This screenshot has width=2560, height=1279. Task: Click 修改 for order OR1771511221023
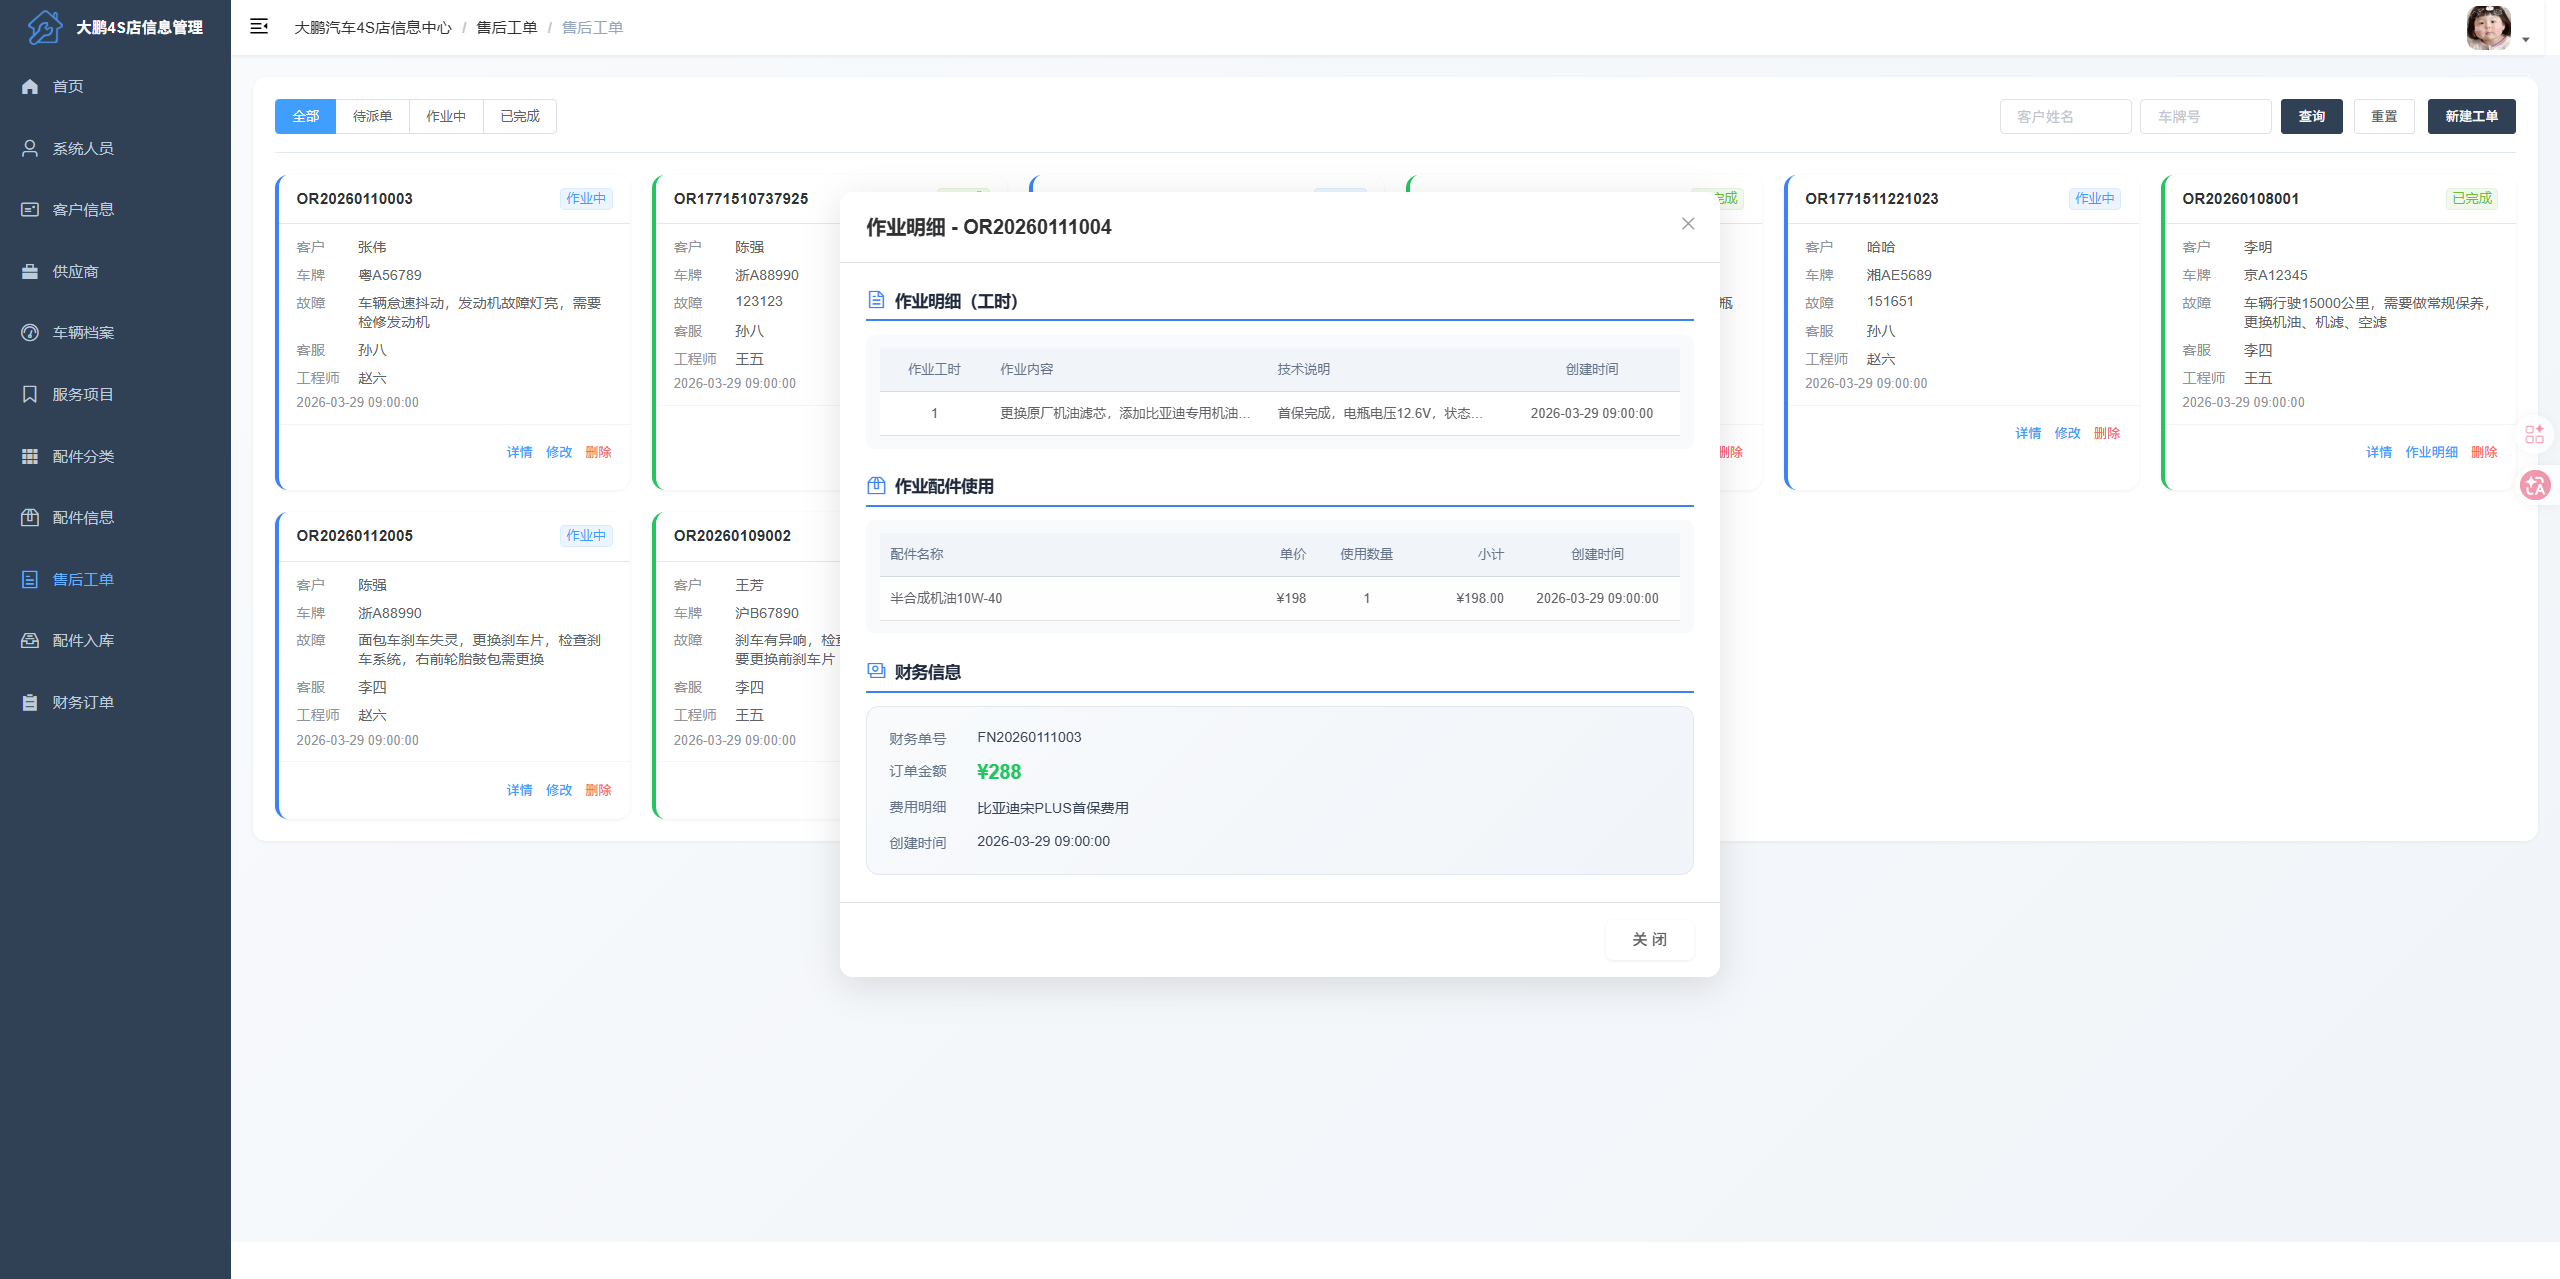2067,433
